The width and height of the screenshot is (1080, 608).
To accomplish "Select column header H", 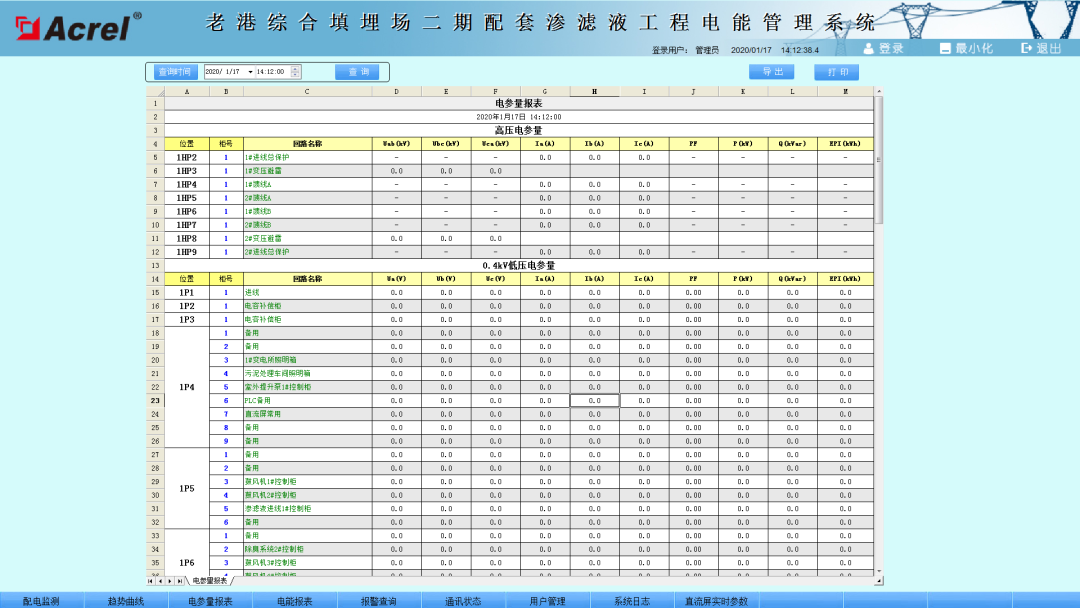I will 594,92.
